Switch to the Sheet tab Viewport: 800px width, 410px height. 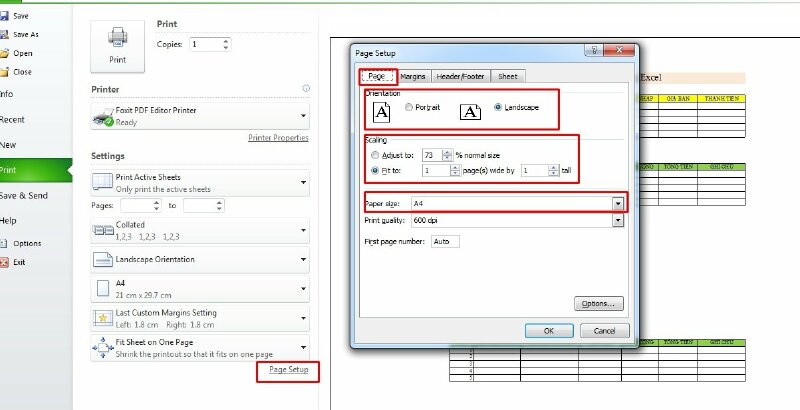[x=508, y=76]
